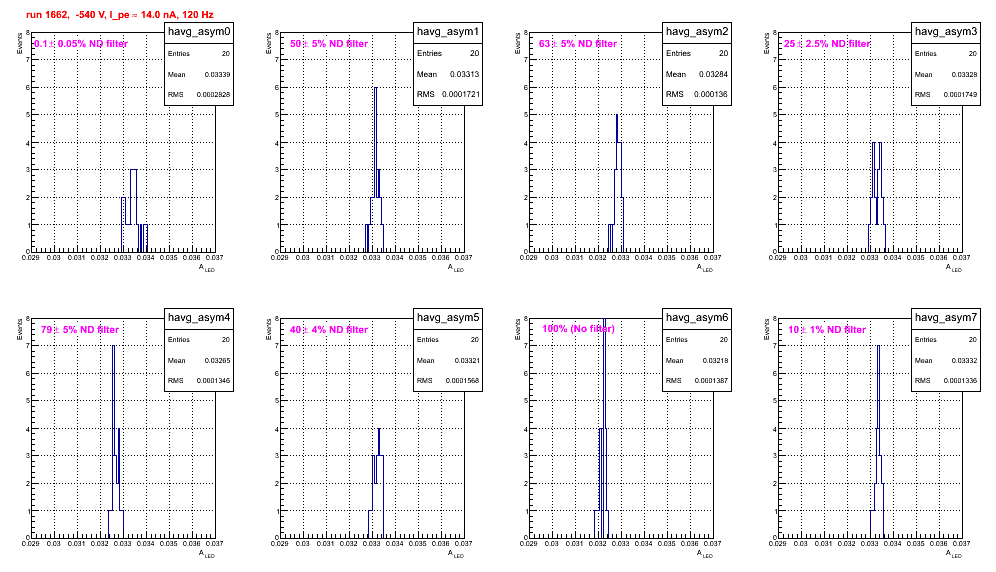Click the Mean value 0.03218

point(715,360)
